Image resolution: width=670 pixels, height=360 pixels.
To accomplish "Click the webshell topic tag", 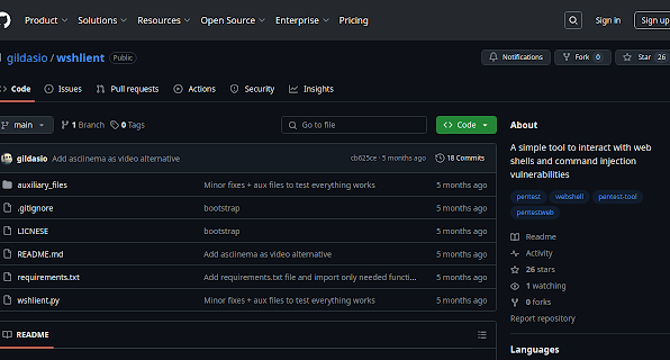I will coord(569,196).
